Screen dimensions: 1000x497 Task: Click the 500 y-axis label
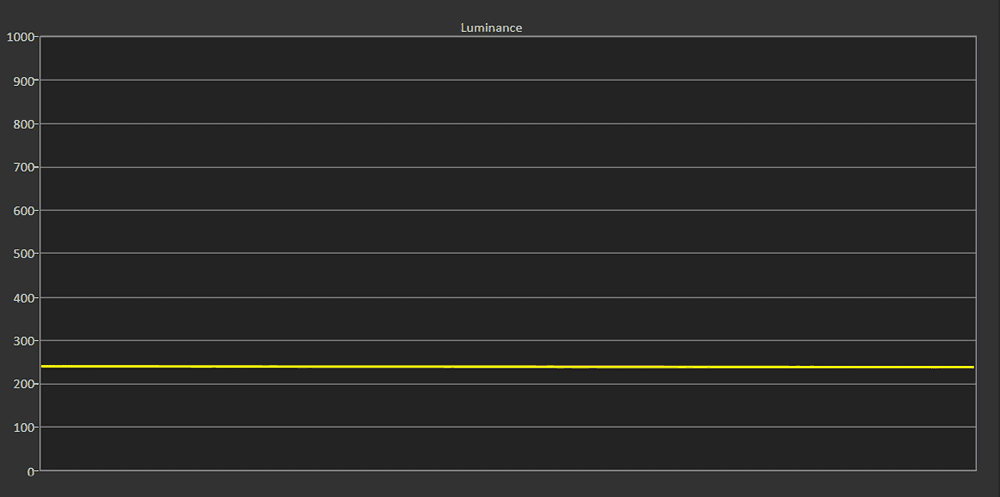click(24, 254)
